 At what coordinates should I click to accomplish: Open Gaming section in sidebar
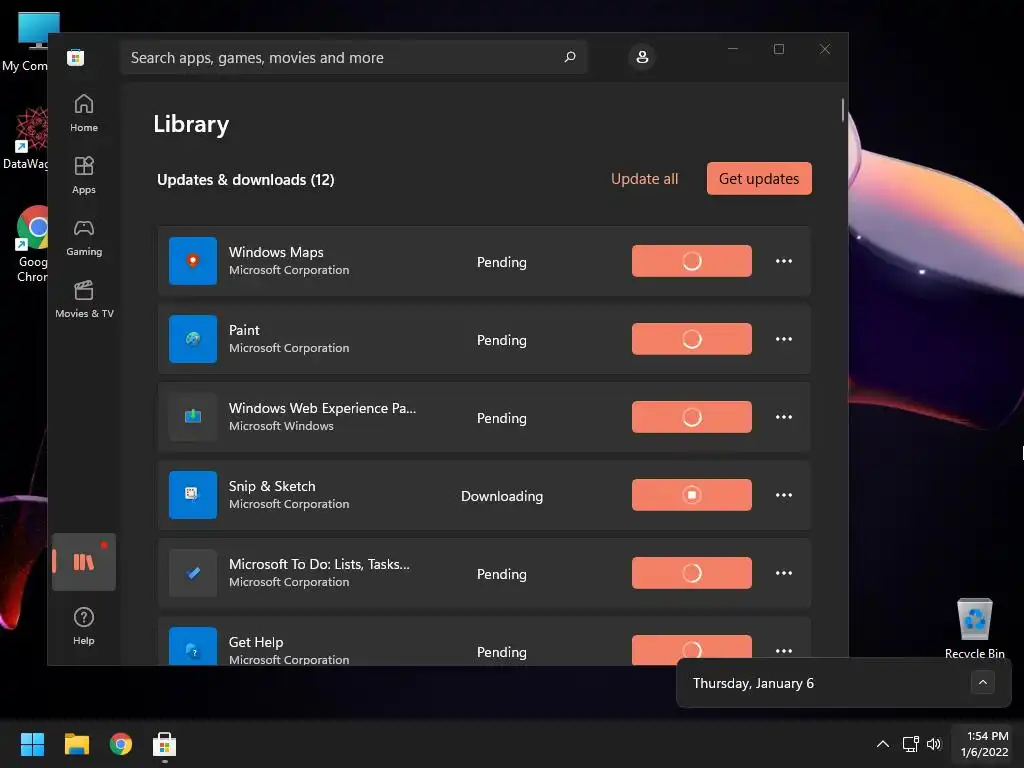coord(84,237)
